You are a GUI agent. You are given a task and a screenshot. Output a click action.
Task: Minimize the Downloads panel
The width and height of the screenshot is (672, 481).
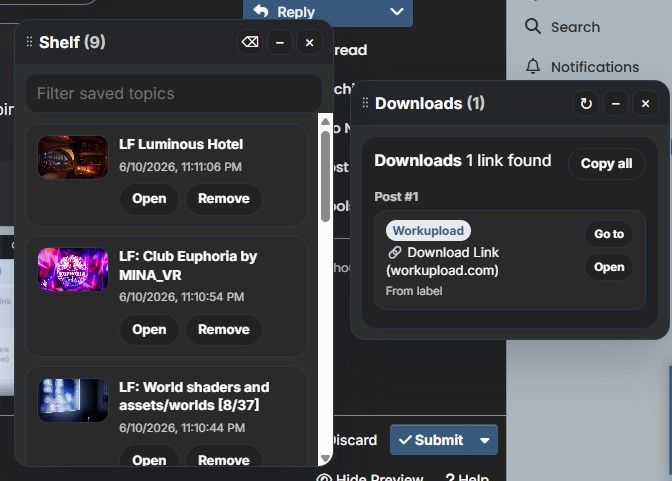click(616, 103)
